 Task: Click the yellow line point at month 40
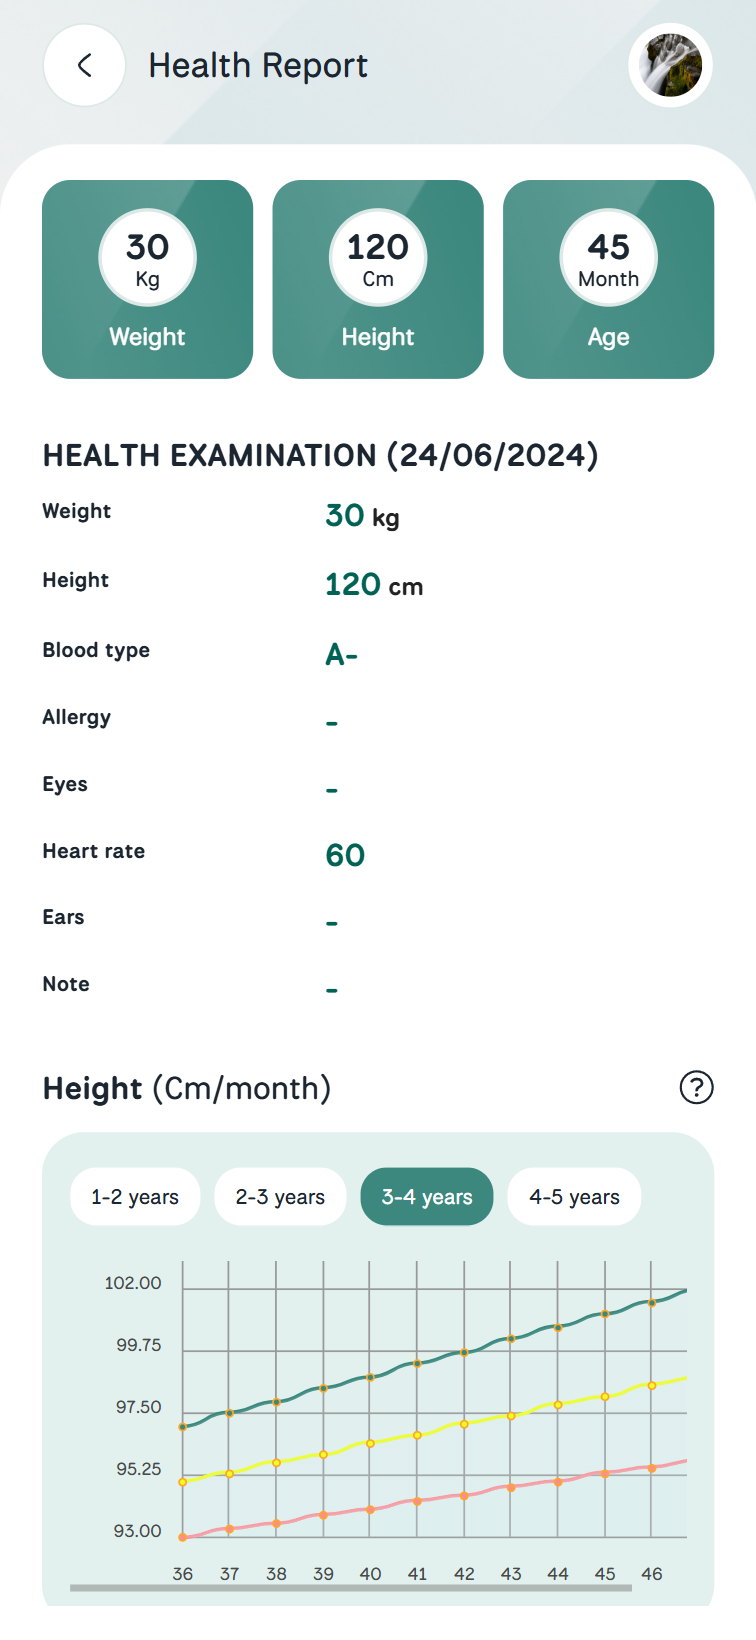(370, 1443)
